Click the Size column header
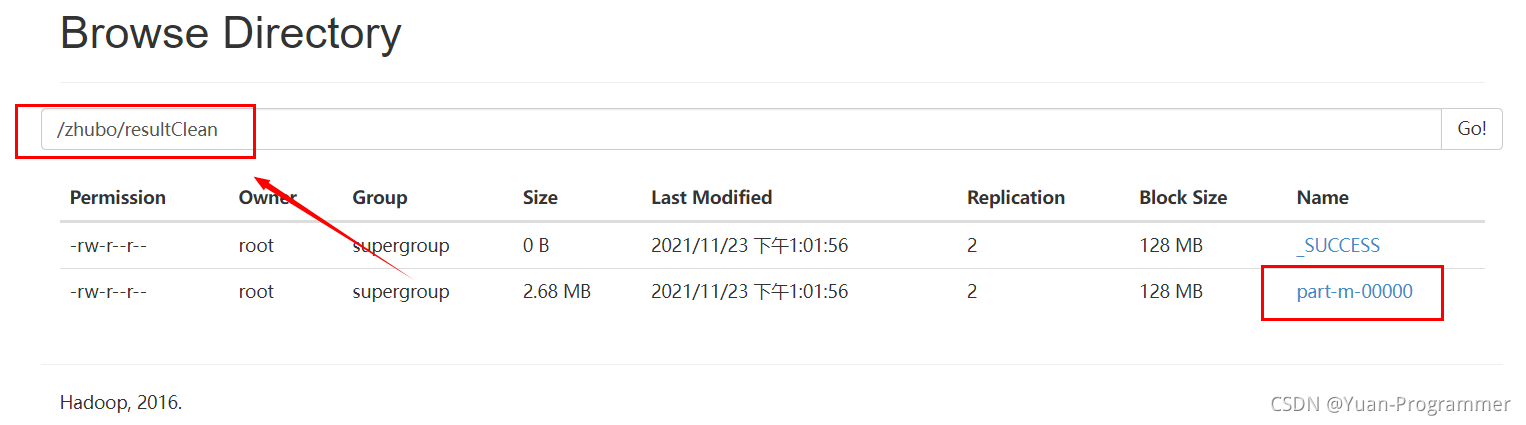The height and width of the screenshot is (425, 1526). [x=540, y=198]
